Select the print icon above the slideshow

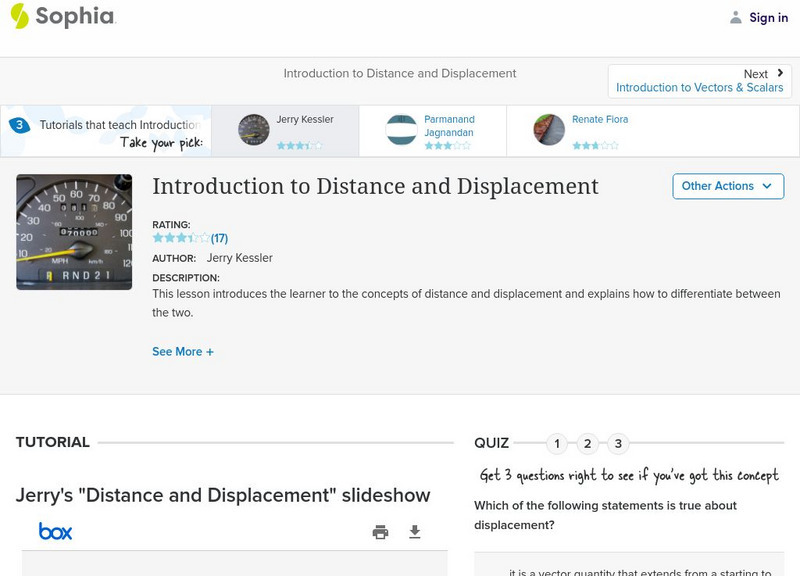click(x=380, y=532)
